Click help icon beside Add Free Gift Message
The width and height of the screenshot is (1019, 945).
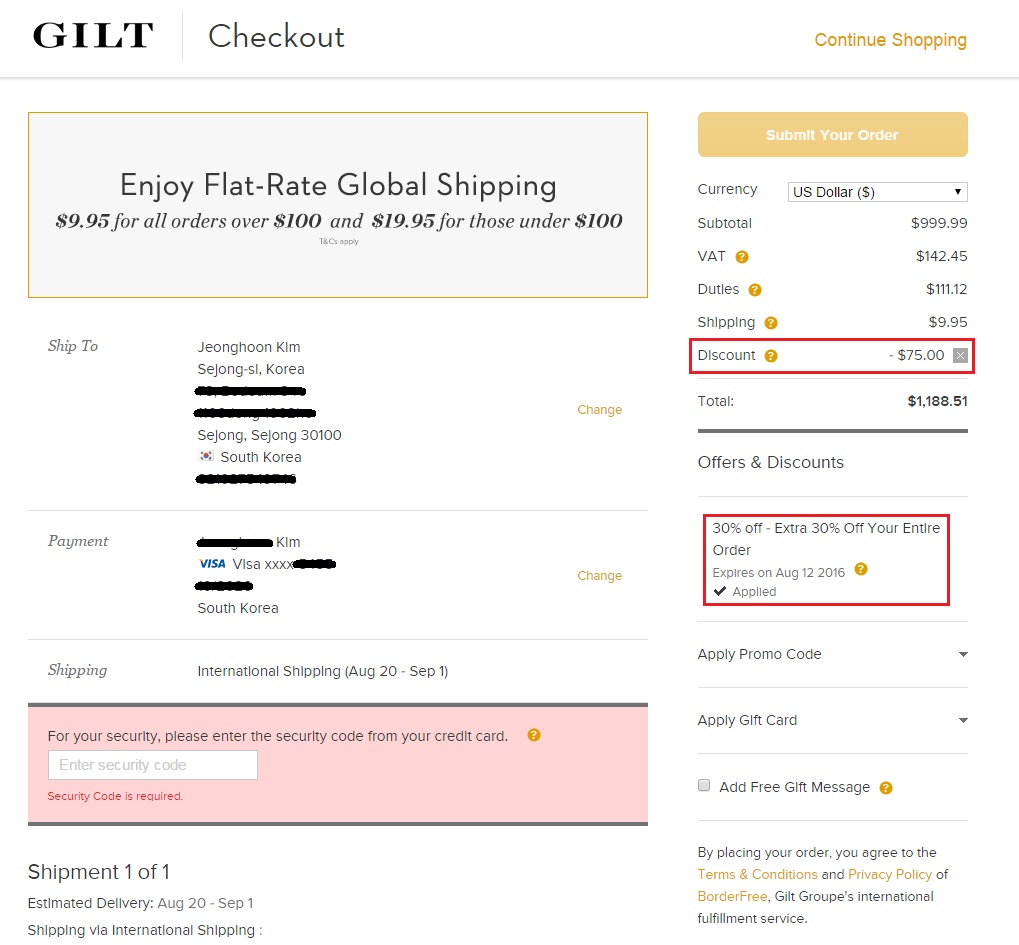coord(885,788)
